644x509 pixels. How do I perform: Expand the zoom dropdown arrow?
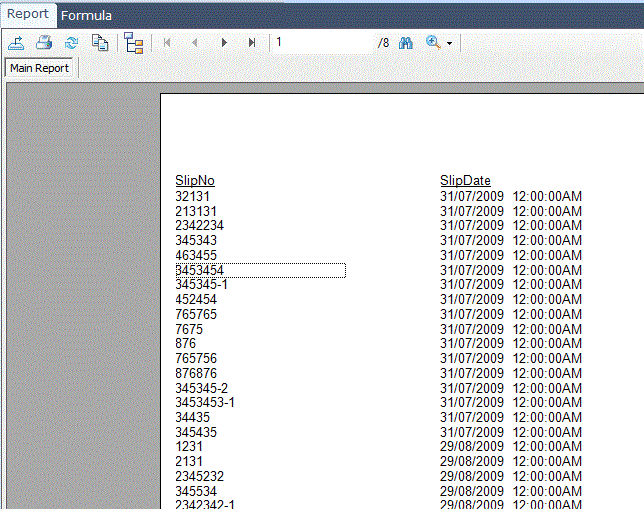(450, 44)
